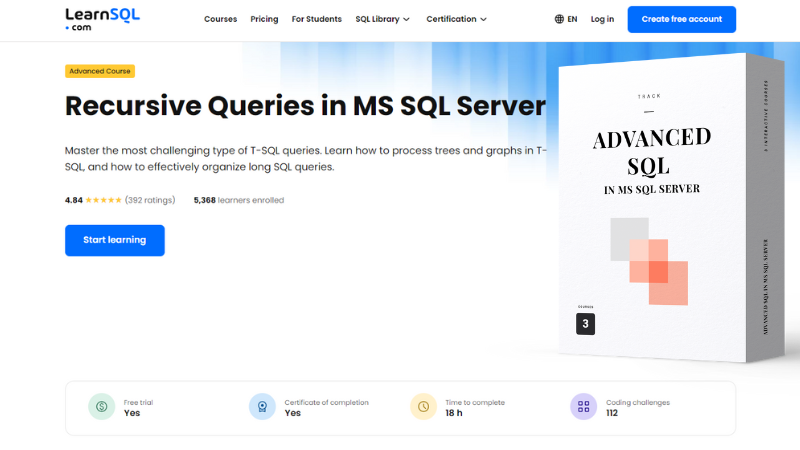800x450 pixels.
Task: Click the "112" coding challenges value
Action: coord(612,413)
